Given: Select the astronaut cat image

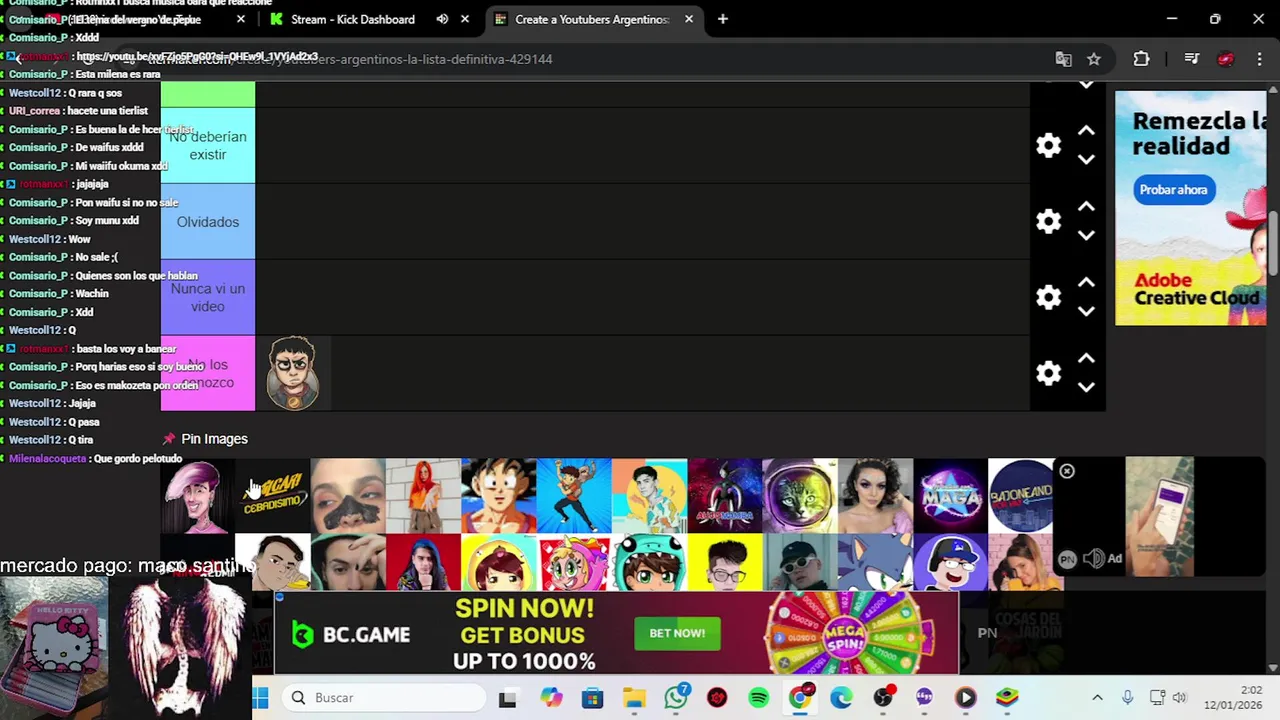Looking at the screenshot, I should (x=799, y=495).
